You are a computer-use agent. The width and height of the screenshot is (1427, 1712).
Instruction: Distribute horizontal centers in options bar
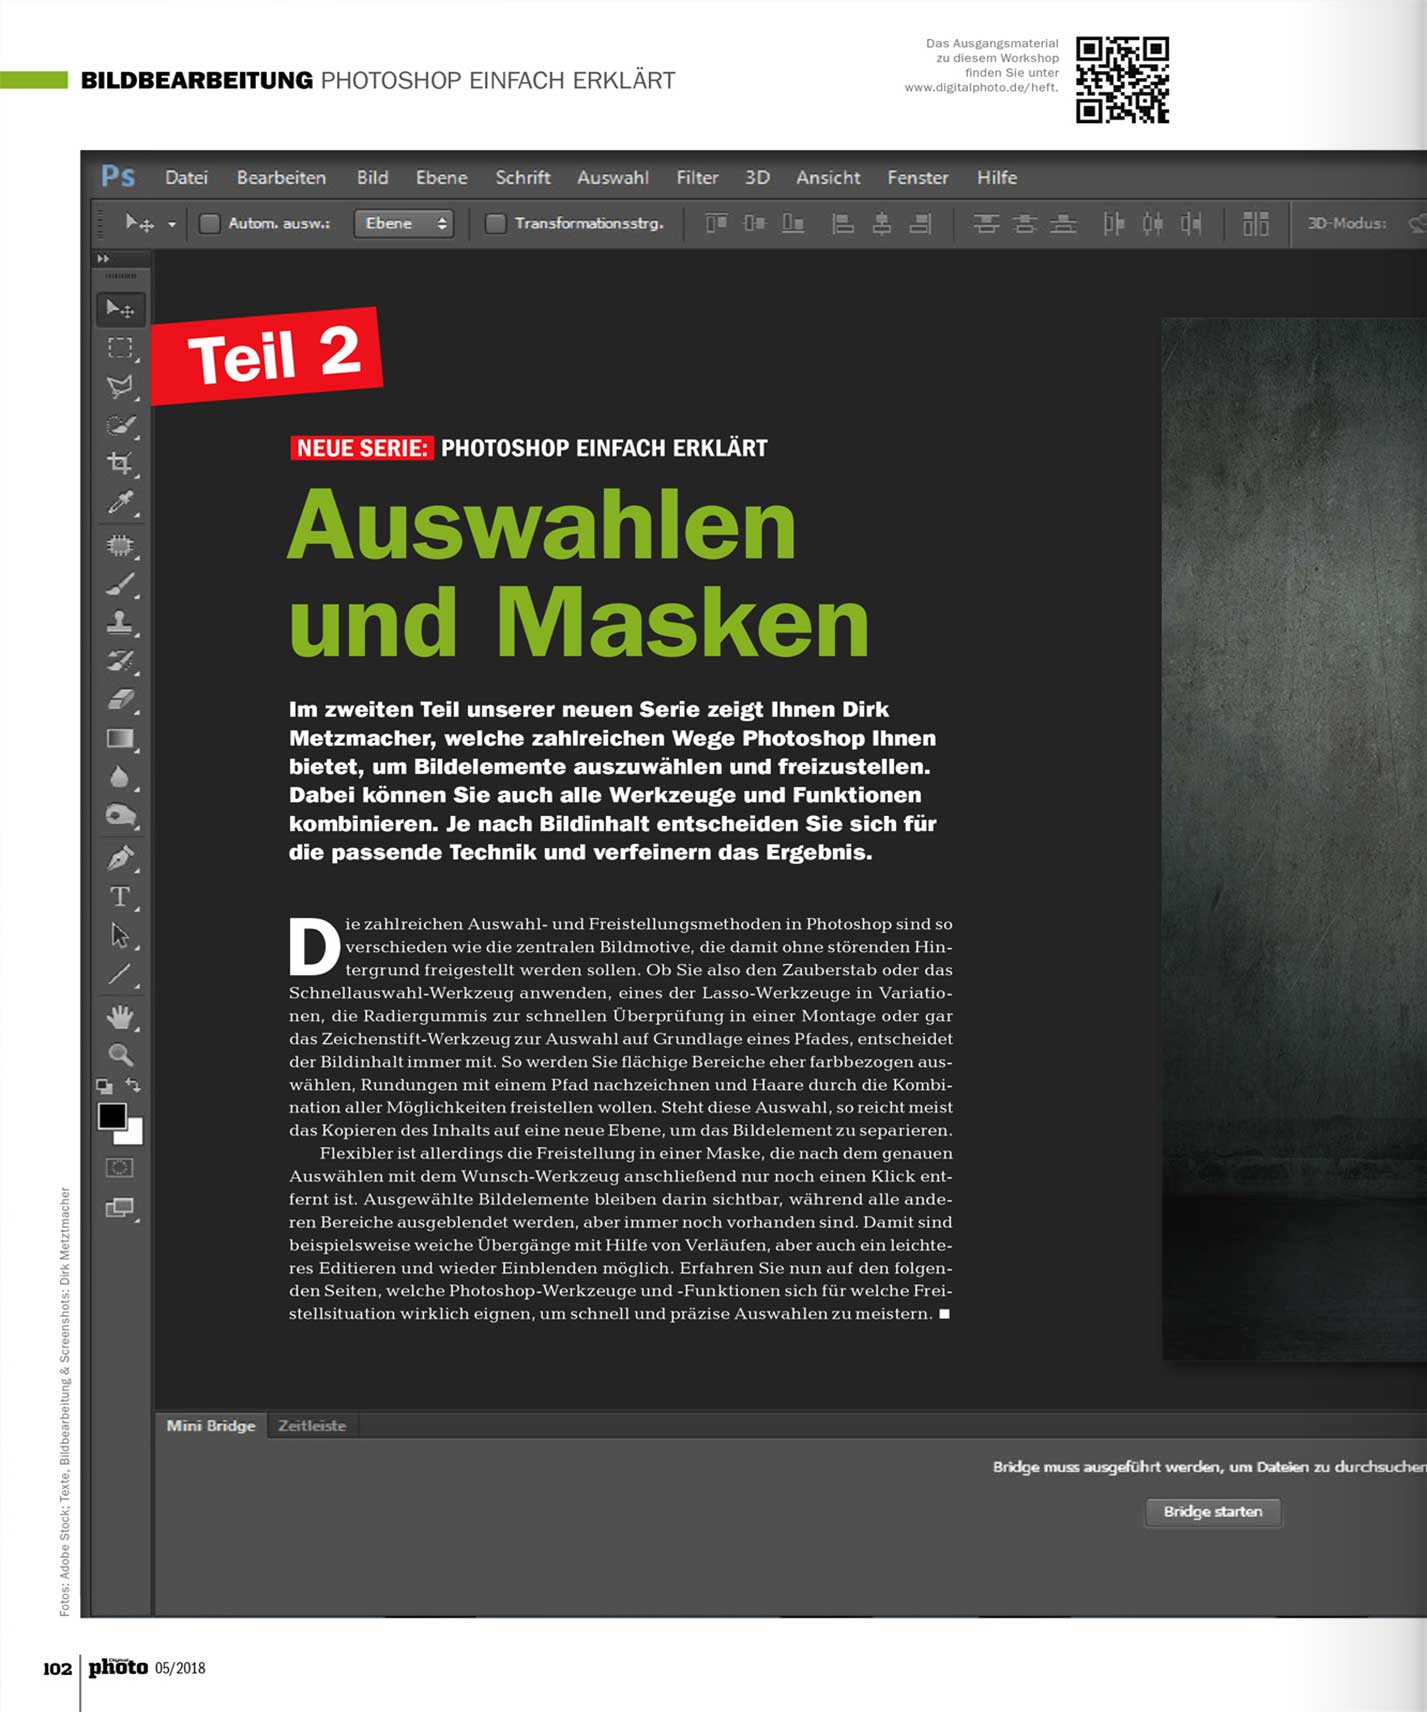pyautogui.click(x=1153, y=223)
